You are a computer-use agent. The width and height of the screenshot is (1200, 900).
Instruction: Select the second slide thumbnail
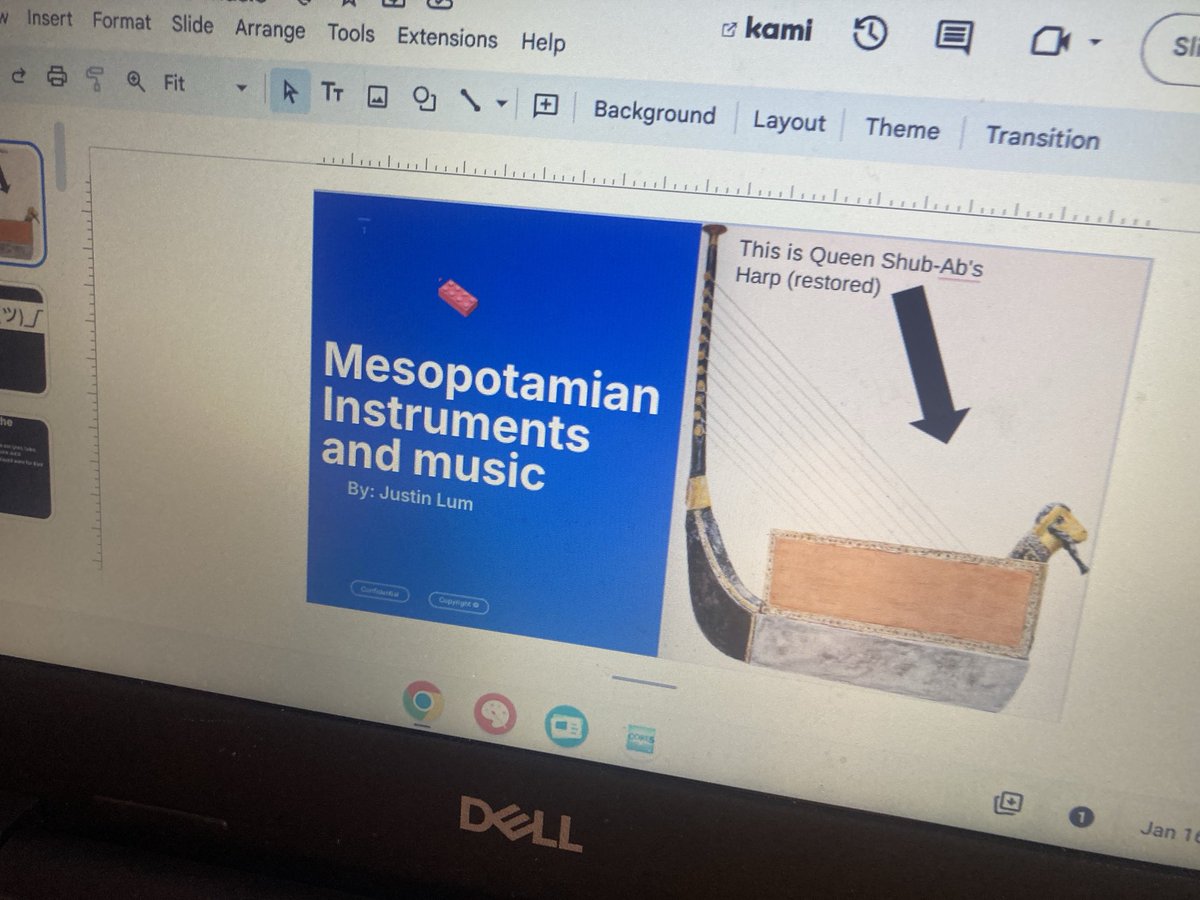point(22,340)
